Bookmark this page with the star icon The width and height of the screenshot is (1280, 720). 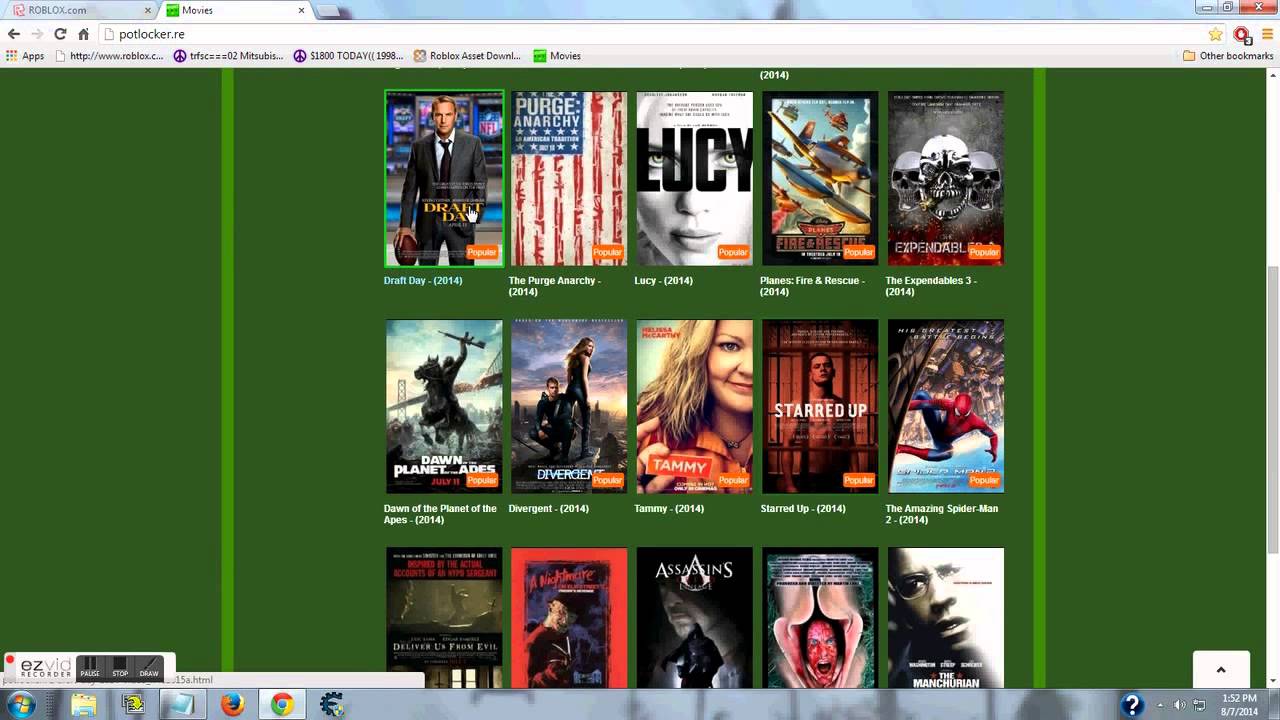pos(1216,34)
